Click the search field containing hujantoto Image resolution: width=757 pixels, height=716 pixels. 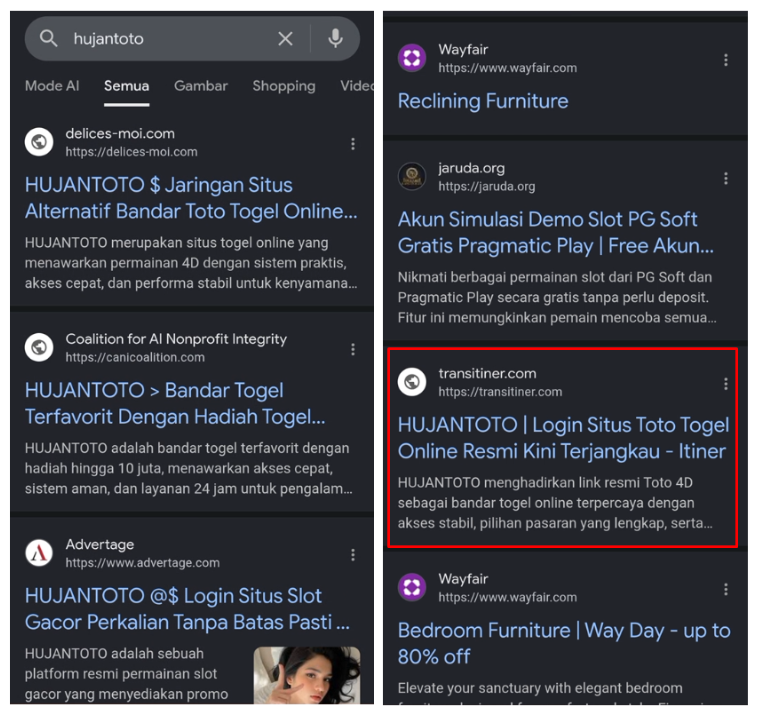(x=165, y=39)
